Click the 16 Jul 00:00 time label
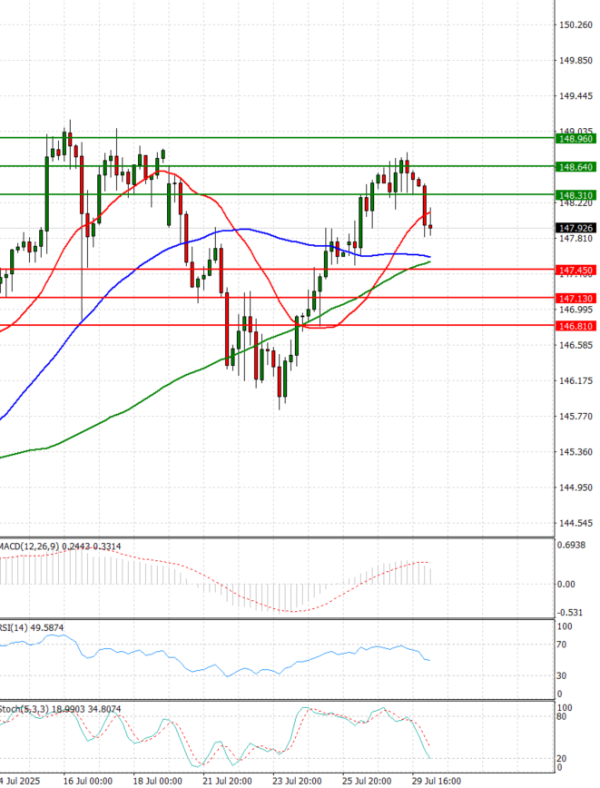Viewport: 600px width, 788px height. (x=87, y=781)
